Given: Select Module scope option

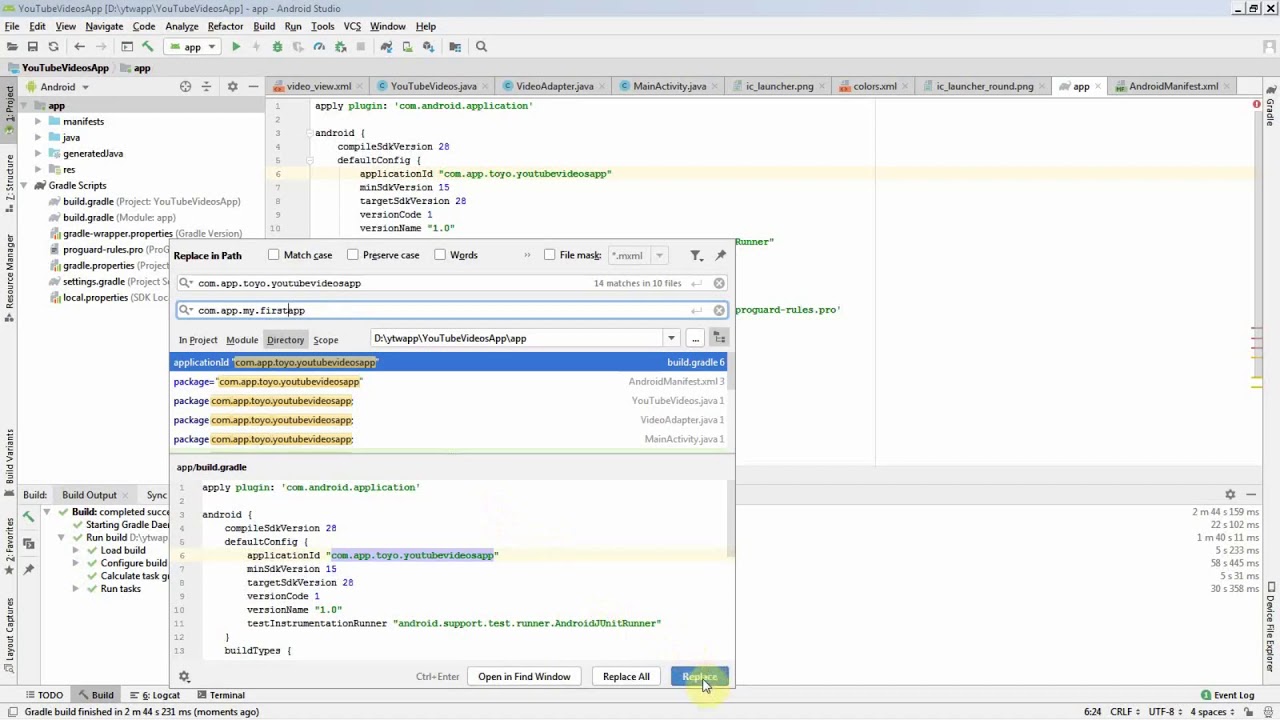Looking at the screenshot, I should [242, 340].
